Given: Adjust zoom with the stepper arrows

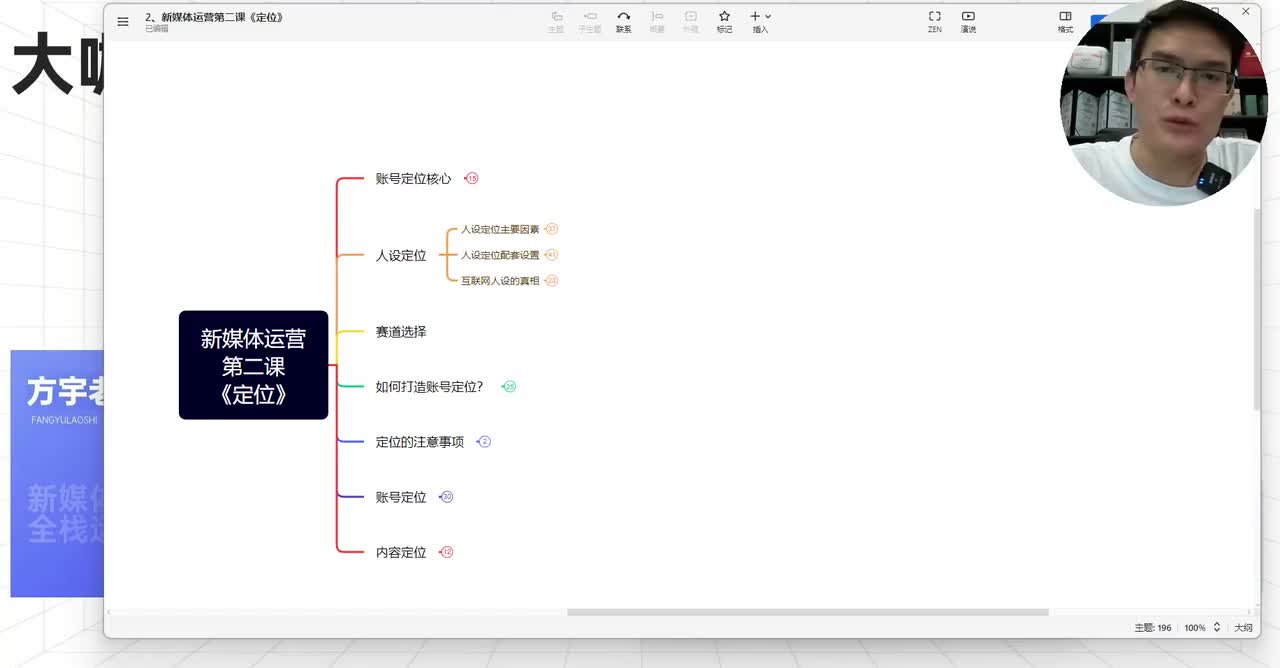Looking at the screenshot, I should pyautogui.click(x=1217, y=628).
